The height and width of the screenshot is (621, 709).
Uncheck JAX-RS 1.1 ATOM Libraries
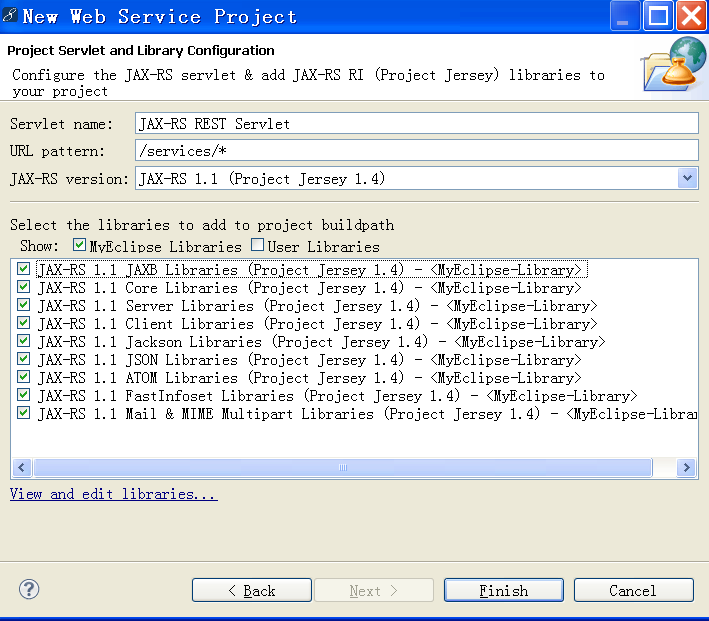24,377
